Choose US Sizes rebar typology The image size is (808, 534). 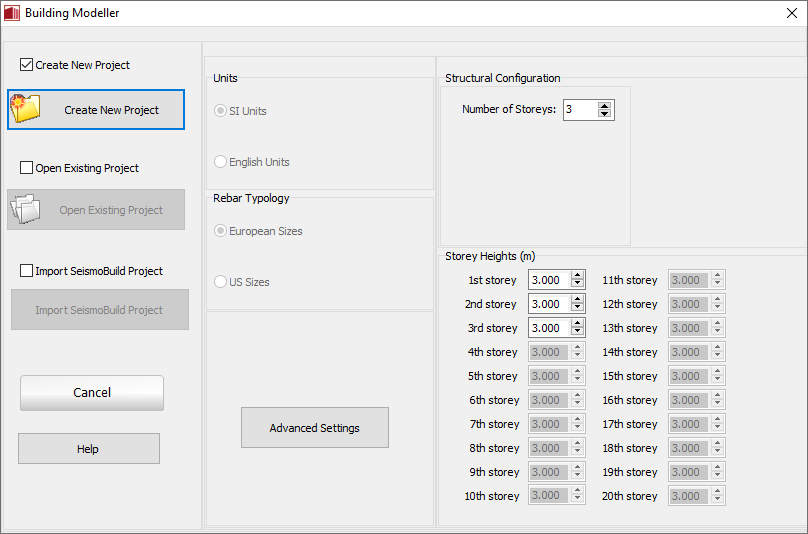[221, 282]
